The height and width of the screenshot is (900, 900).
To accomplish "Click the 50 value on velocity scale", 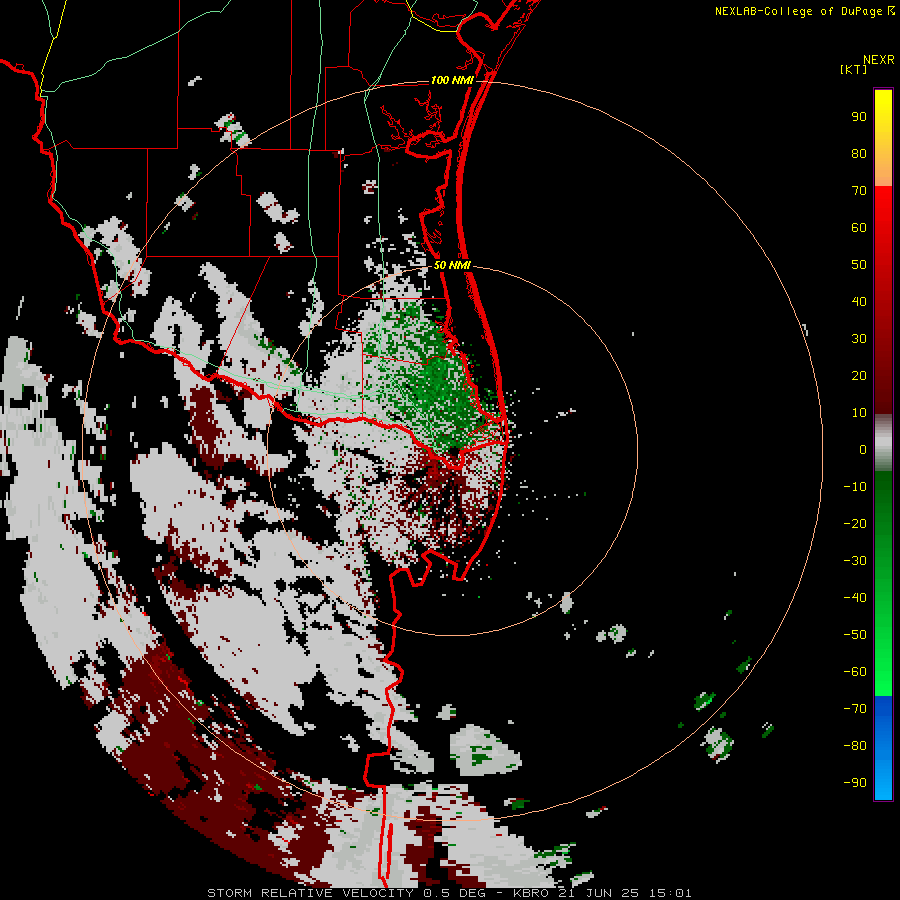I will tap(859, 265).
